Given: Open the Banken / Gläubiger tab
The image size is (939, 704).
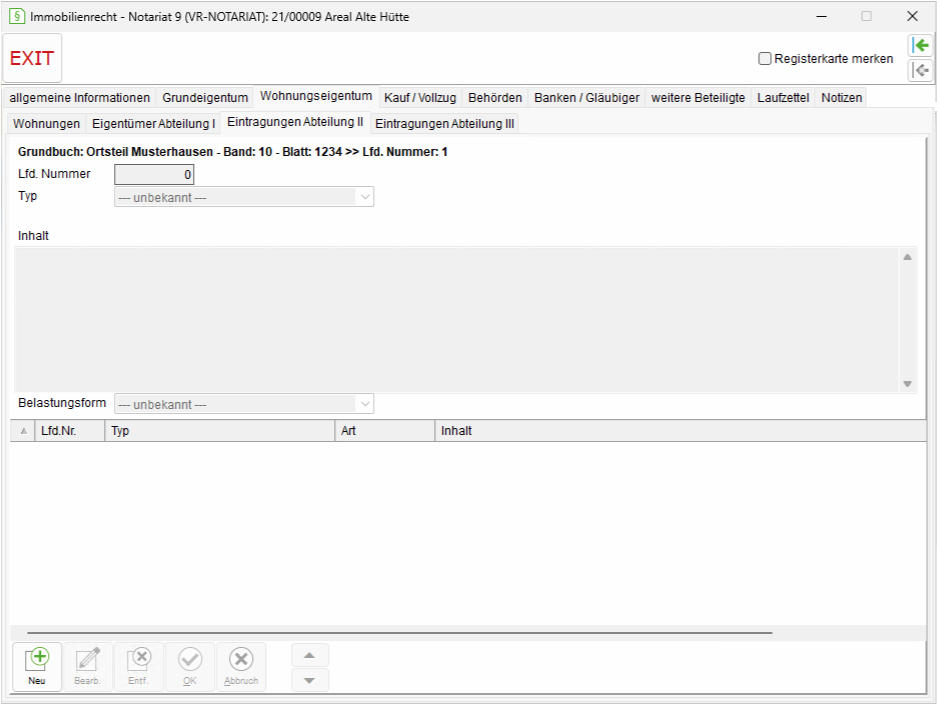Looking at the screenshot, I should [x=586, y=98].
